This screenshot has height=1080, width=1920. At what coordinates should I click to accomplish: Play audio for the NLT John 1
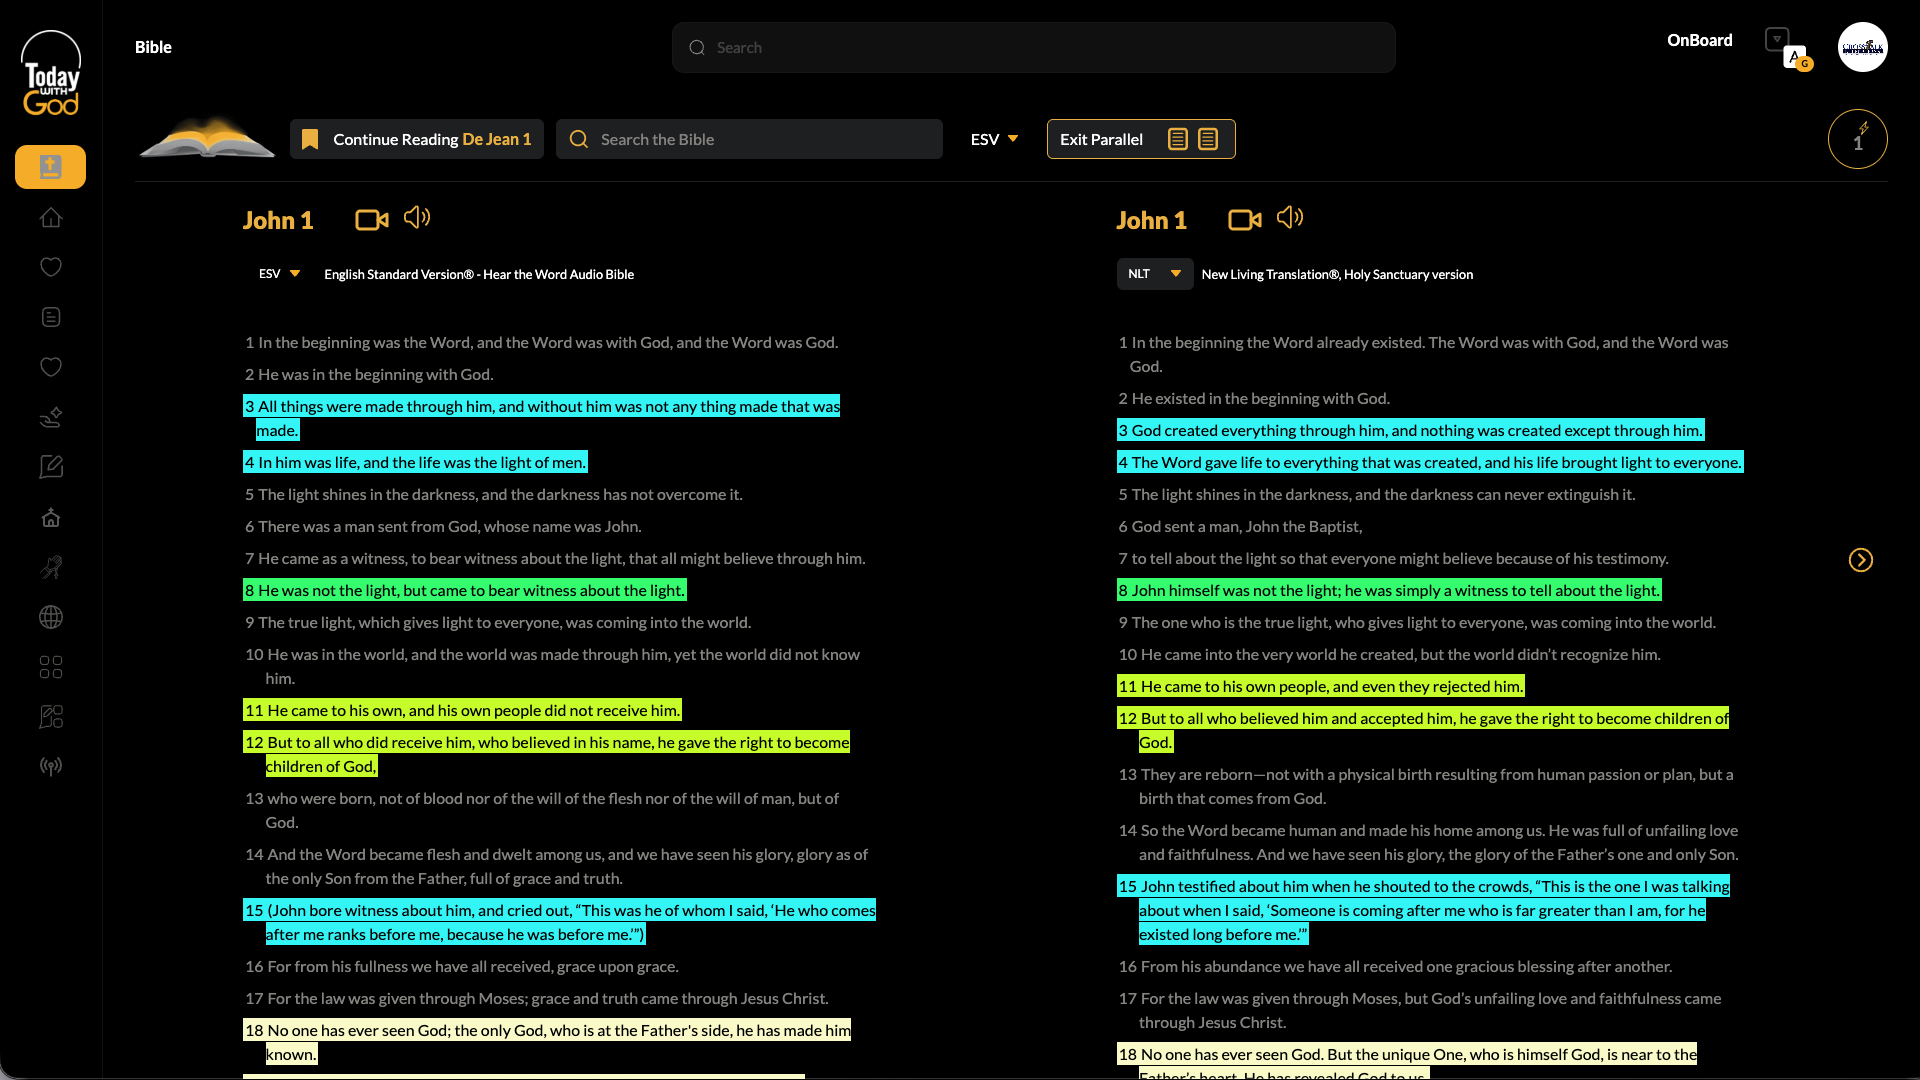point(1290,217)
